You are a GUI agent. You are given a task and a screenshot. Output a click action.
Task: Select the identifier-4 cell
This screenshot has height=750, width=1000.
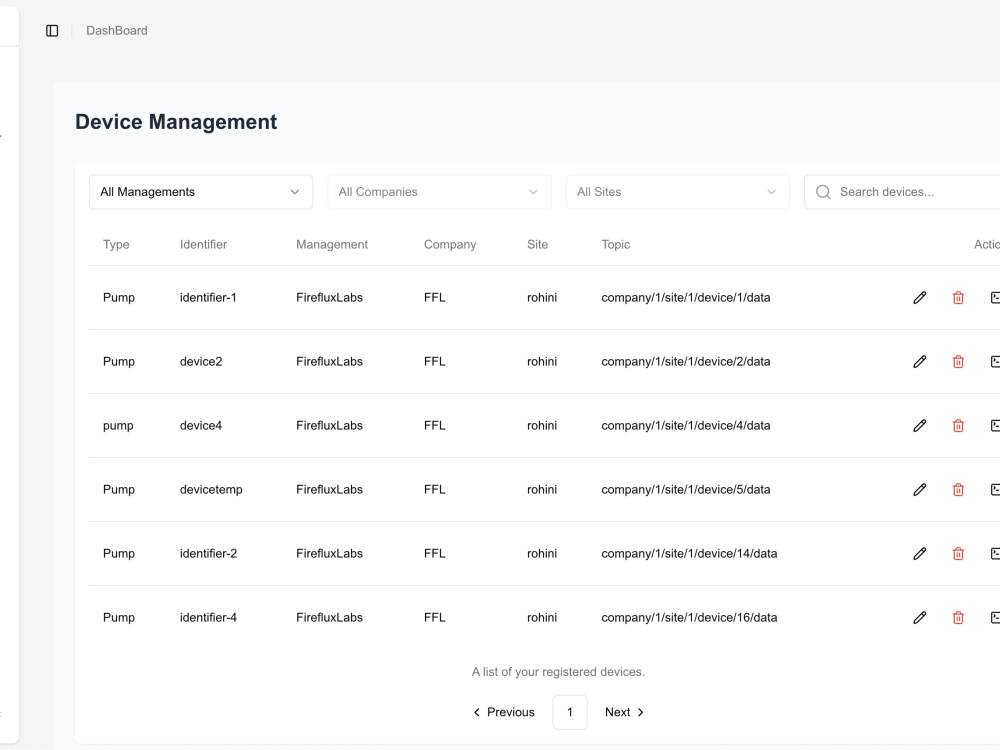(x=209, y=617)
